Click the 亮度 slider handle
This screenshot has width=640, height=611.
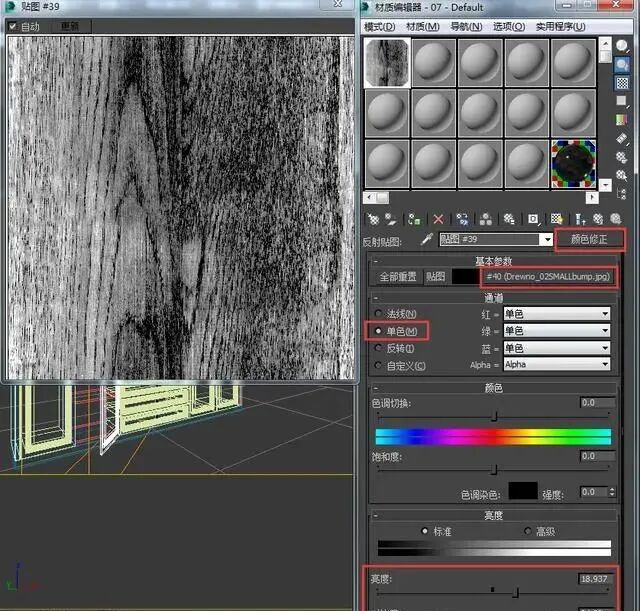click(x=516, y=592)
